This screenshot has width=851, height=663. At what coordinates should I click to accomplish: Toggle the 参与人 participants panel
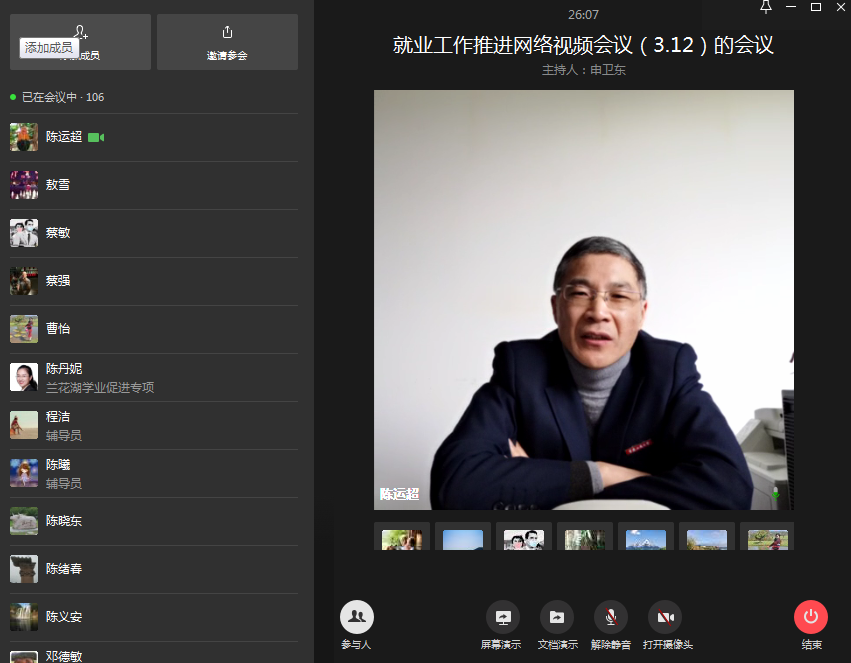[356, 617]
